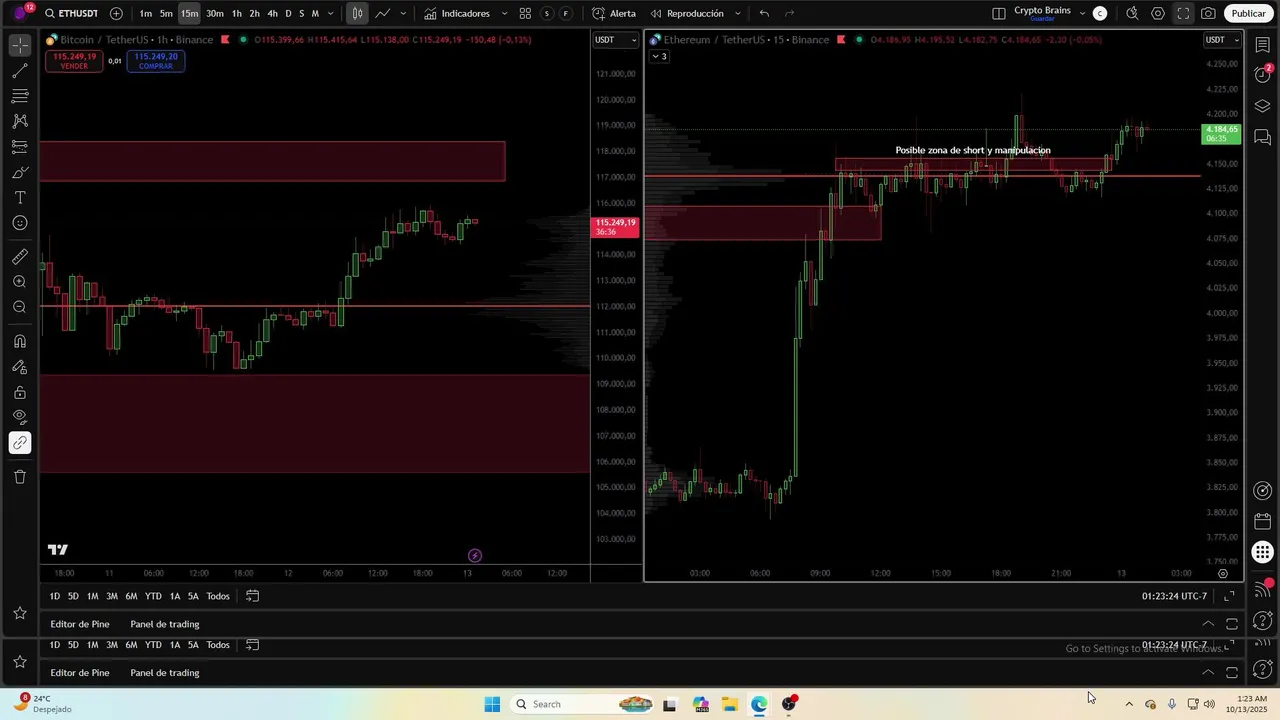Toggle lock all drawings
1280x720 pixels.
point(20,392)
